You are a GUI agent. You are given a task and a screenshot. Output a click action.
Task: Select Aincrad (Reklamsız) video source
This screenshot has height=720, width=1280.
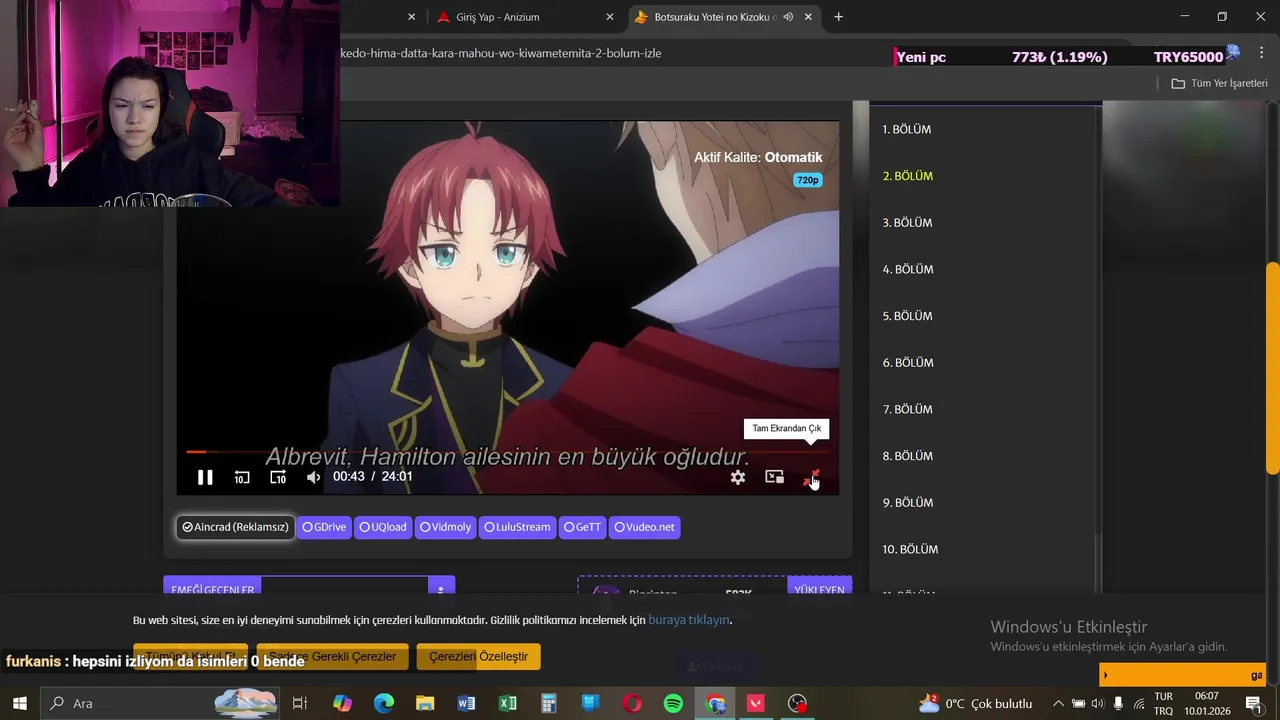[236, 527]
